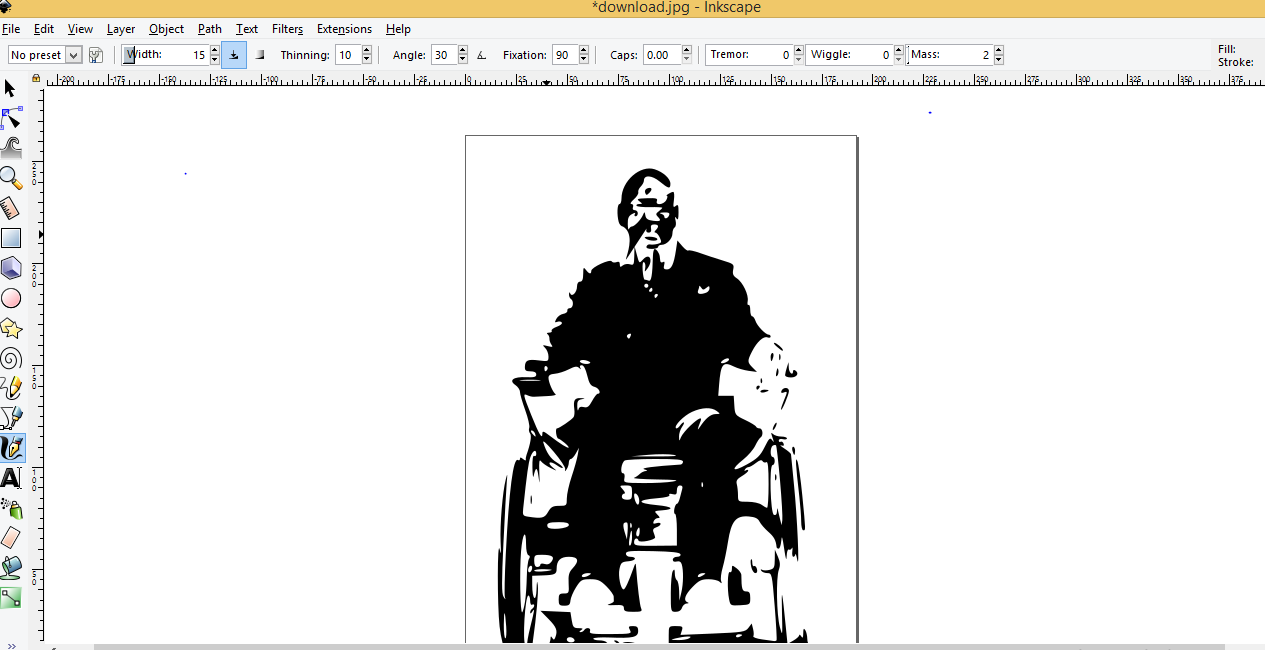Image resolution: width=1265 pixels, height=650 pixels.
Task: Increase Angle with up arrow
Action: (464, 50)
